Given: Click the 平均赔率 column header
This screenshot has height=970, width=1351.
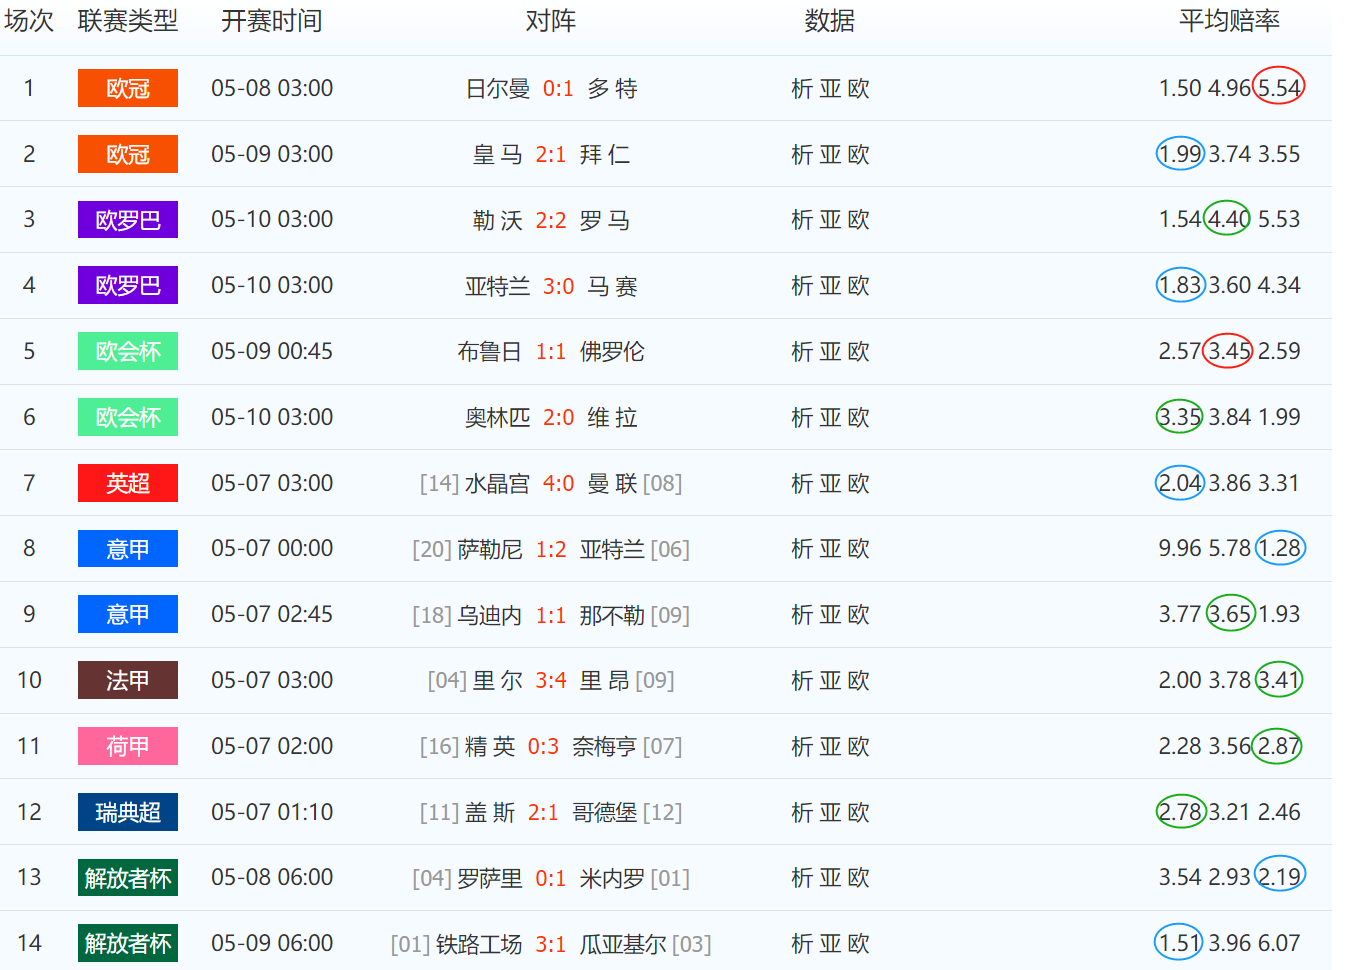Looking at the screenshot, I should [x=1230, y=21].
